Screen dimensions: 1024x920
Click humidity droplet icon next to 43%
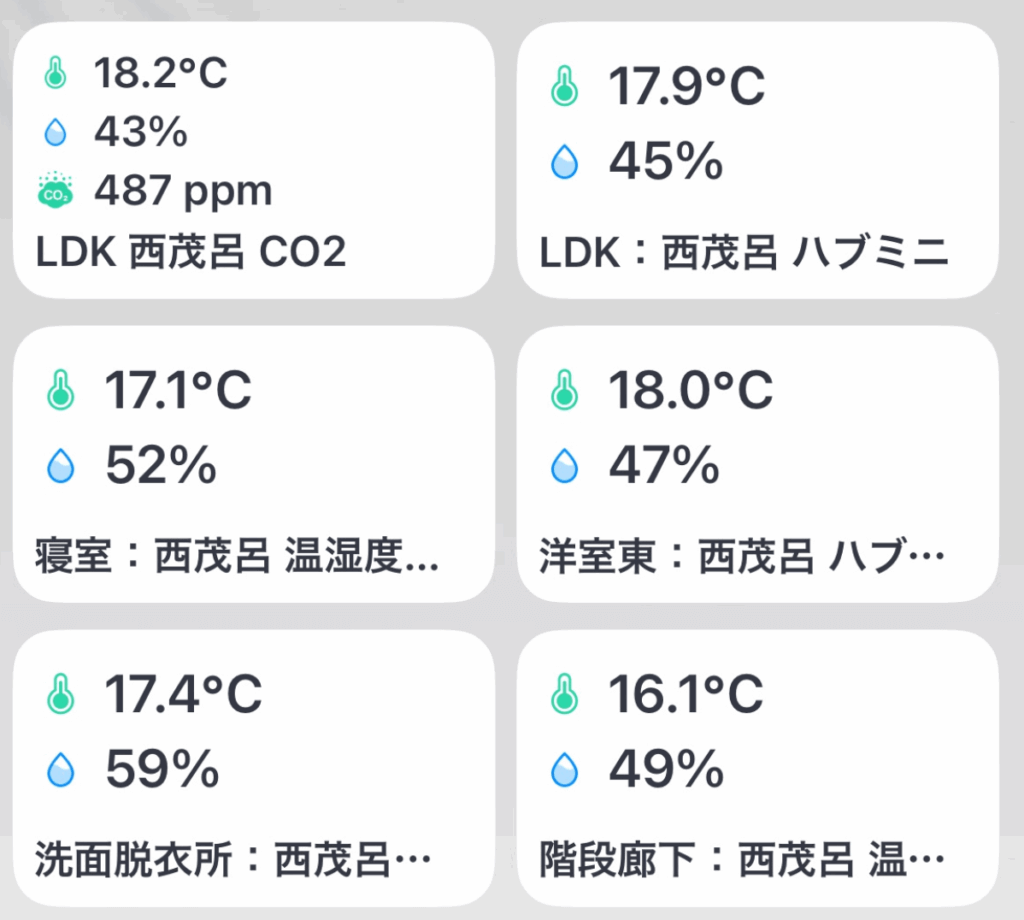pyautogui.click(x=54, y=132)
